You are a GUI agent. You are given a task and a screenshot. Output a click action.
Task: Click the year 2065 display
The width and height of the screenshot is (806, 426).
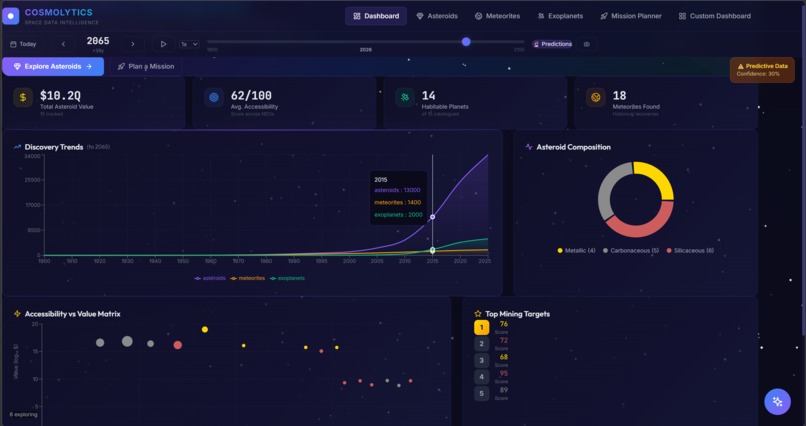98,41
